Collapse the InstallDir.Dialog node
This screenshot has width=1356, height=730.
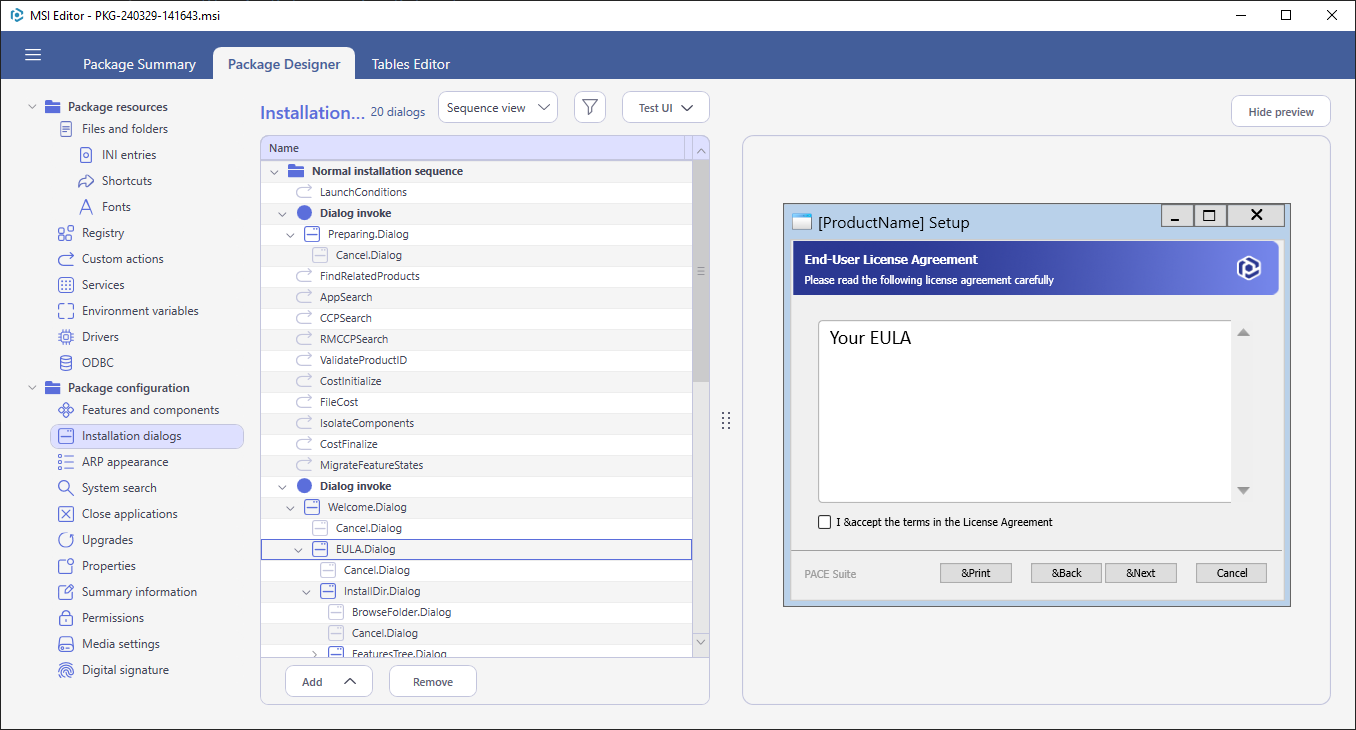(307, 591)
